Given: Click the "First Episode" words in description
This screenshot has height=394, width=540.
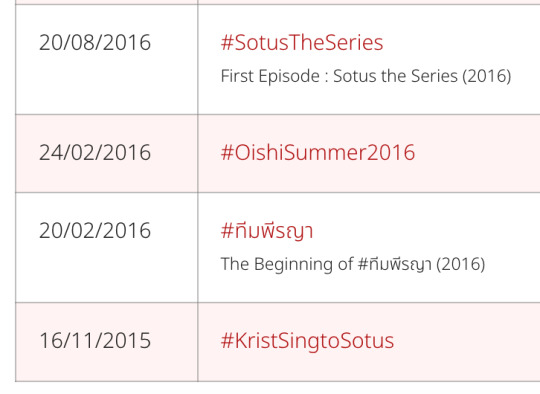Looking at the screenshot, I should pos(270,76).
